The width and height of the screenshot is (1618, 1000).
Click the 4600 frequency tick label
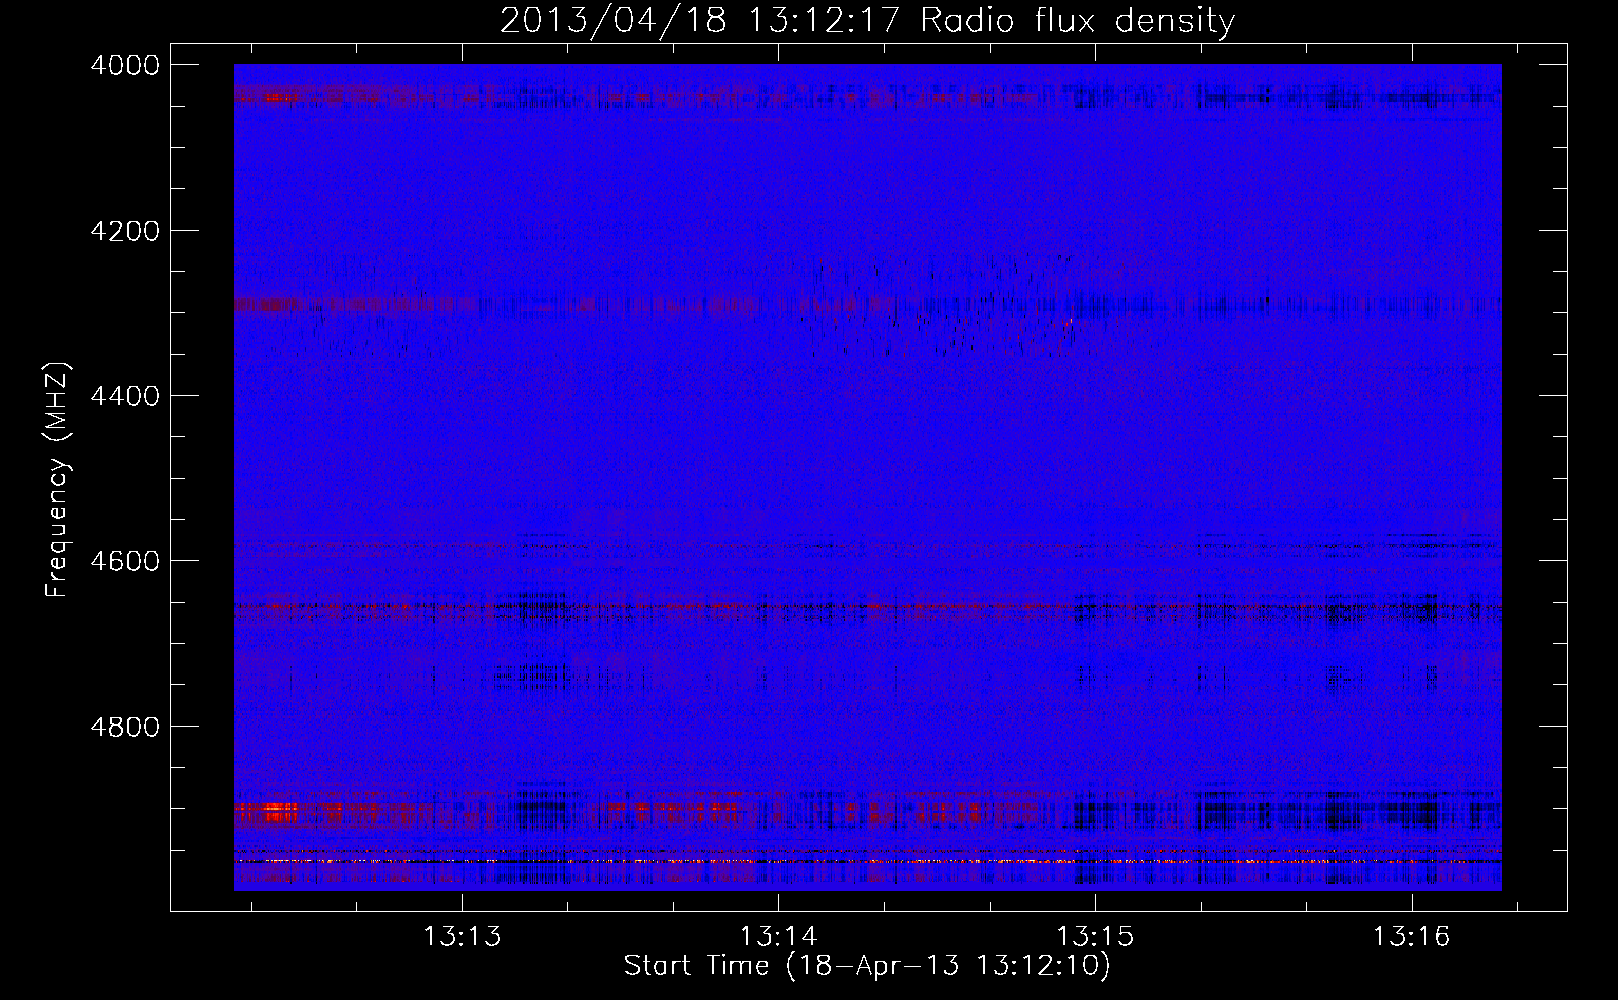click(125, 561)
